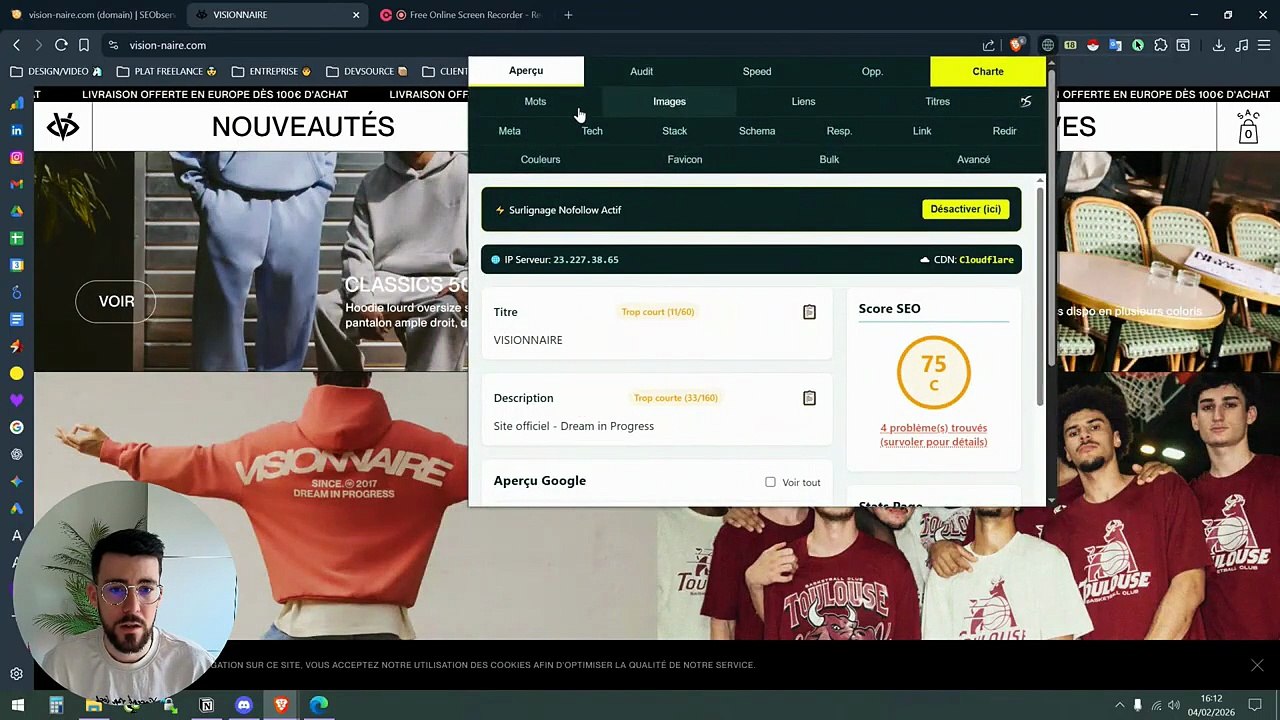Image resolution: width=1280 pixels, height=720 pixels.
Task: Click the VOIR button on banner
Action: pyautogui.click(x=116, y=301)
